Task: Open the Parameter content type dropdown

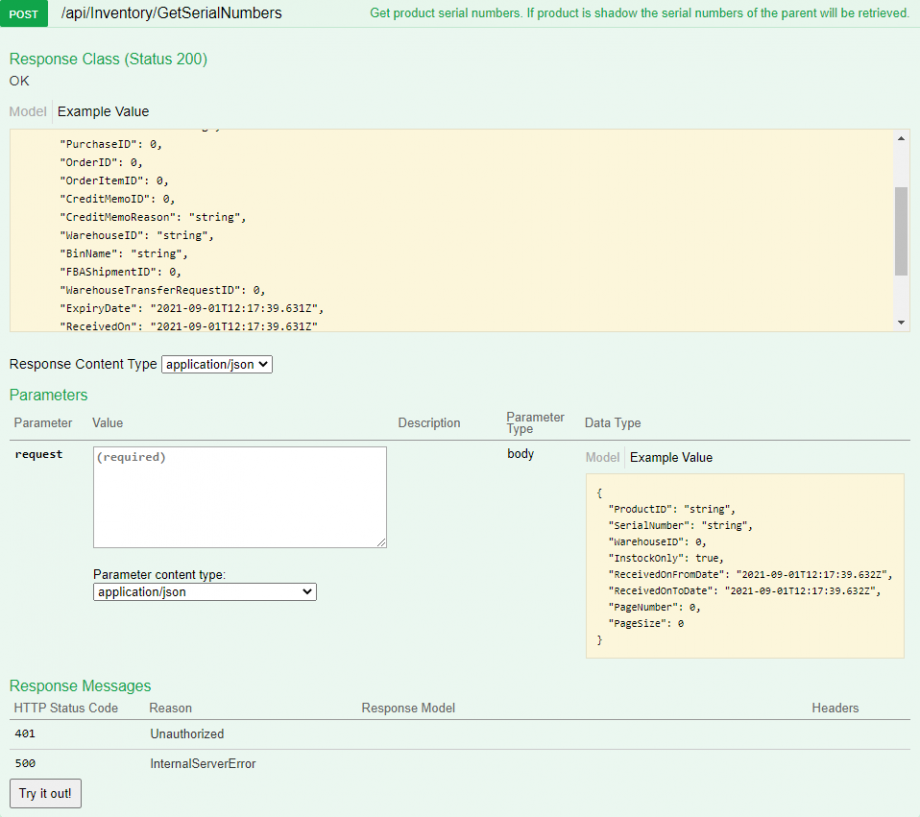Action: point(204,591)
